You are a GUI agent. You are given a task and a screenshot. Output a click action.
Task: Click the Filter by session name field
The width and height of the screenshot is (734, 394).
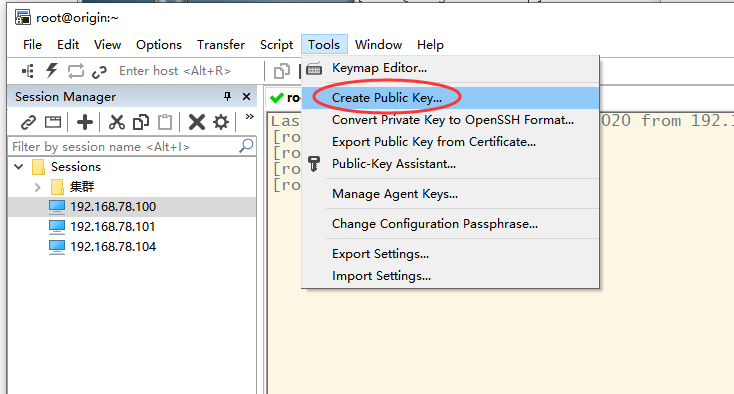point(132,146)
